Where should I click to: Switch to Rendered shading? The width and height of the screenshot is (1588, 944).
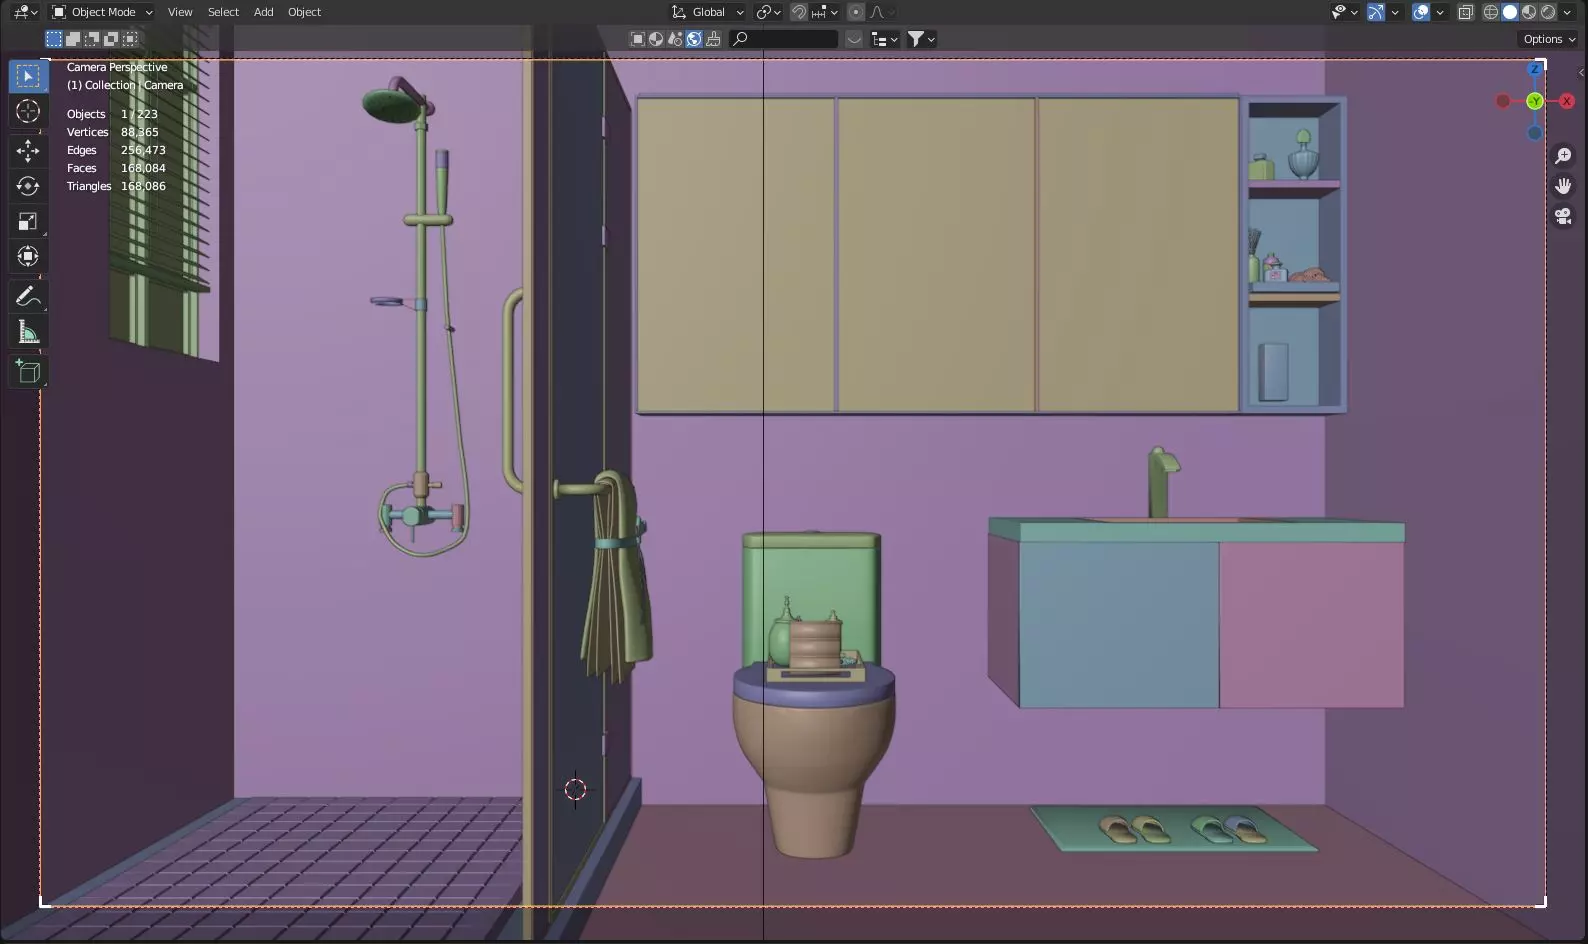point(1548,12)
